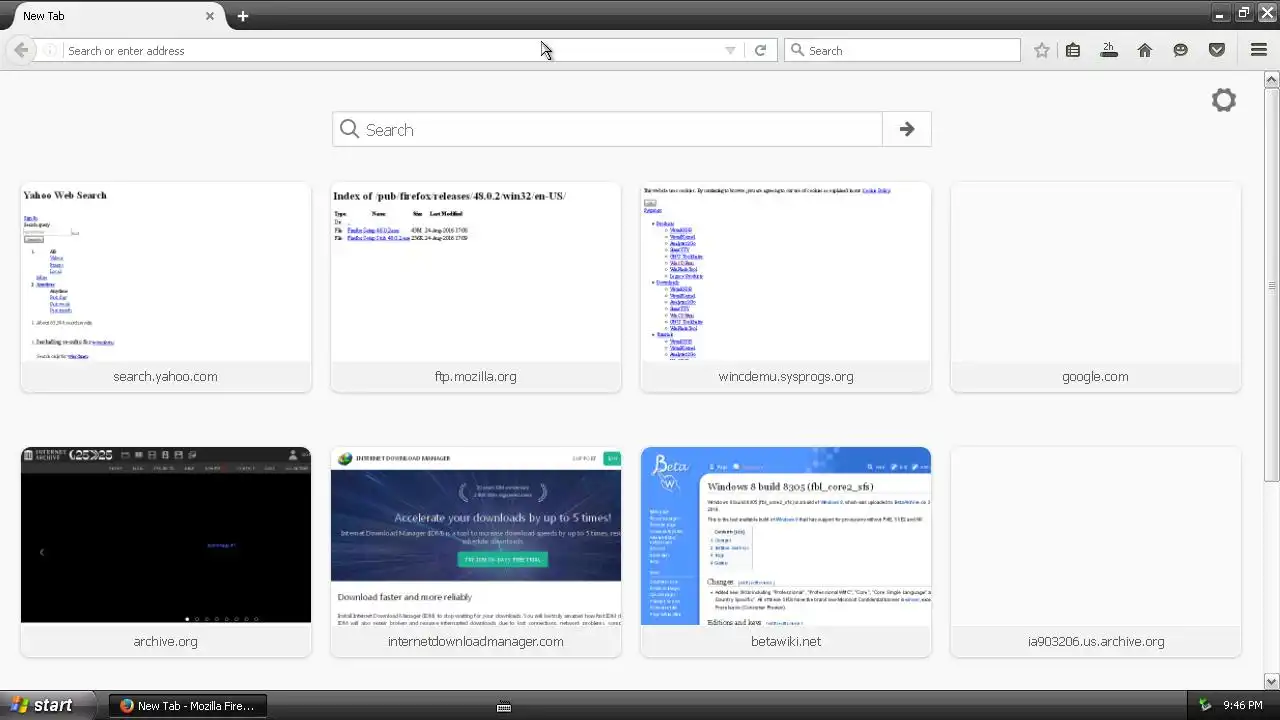Open the betawiki.net tile
This screenshot has width=1280, height=720.
(x=786, y=552)
